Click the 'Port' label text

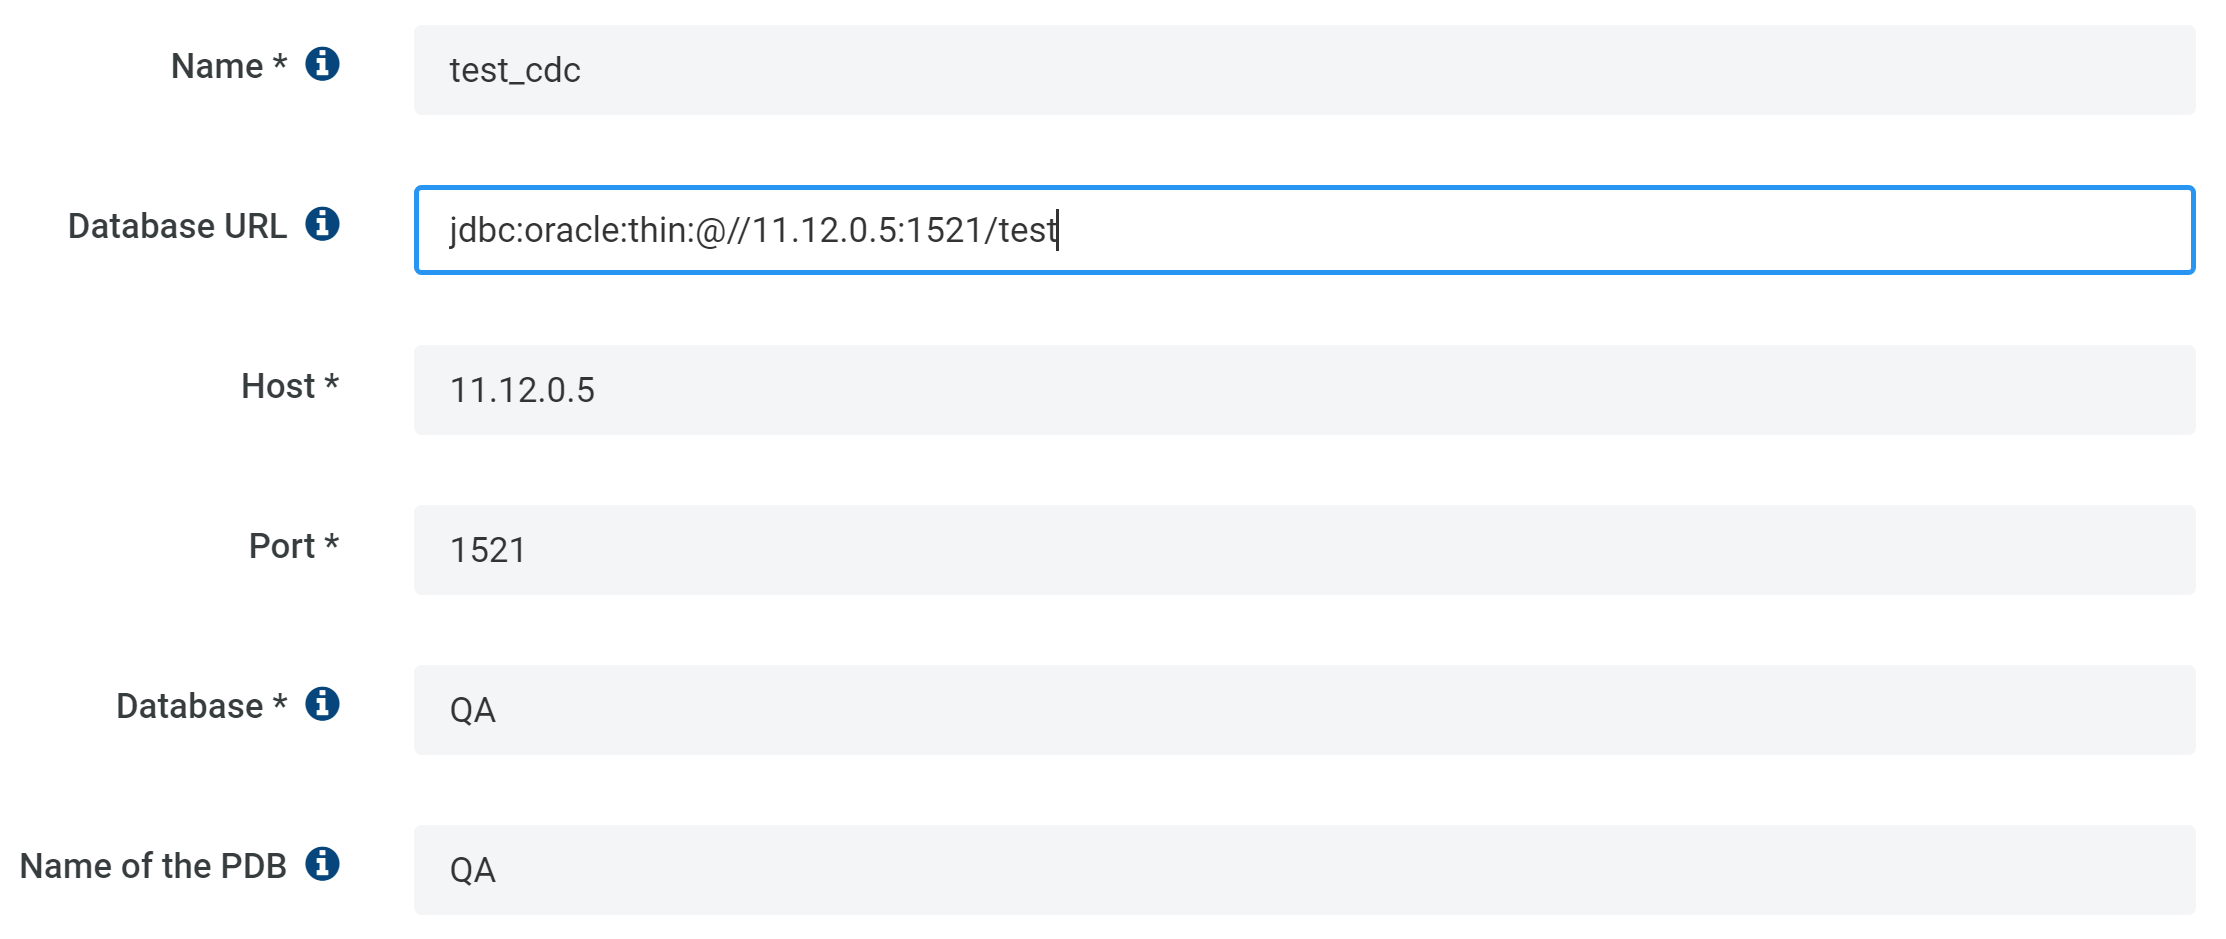pos(282,546)
